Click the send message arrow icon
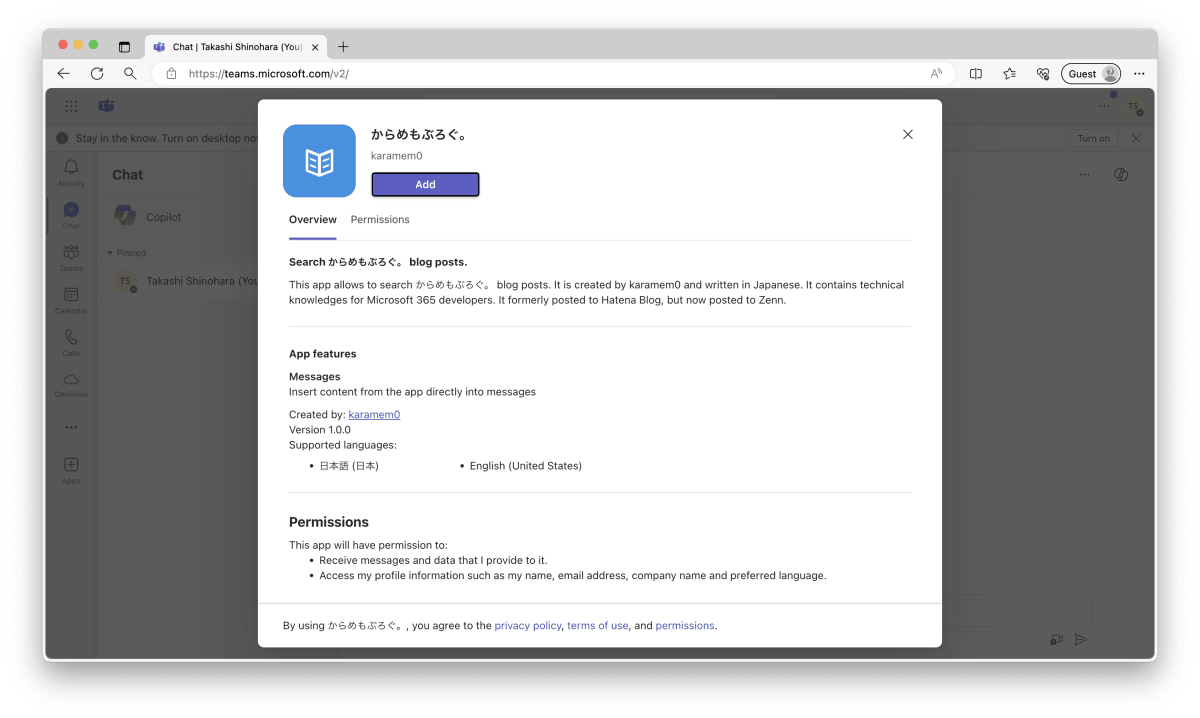 point(1080,639)
